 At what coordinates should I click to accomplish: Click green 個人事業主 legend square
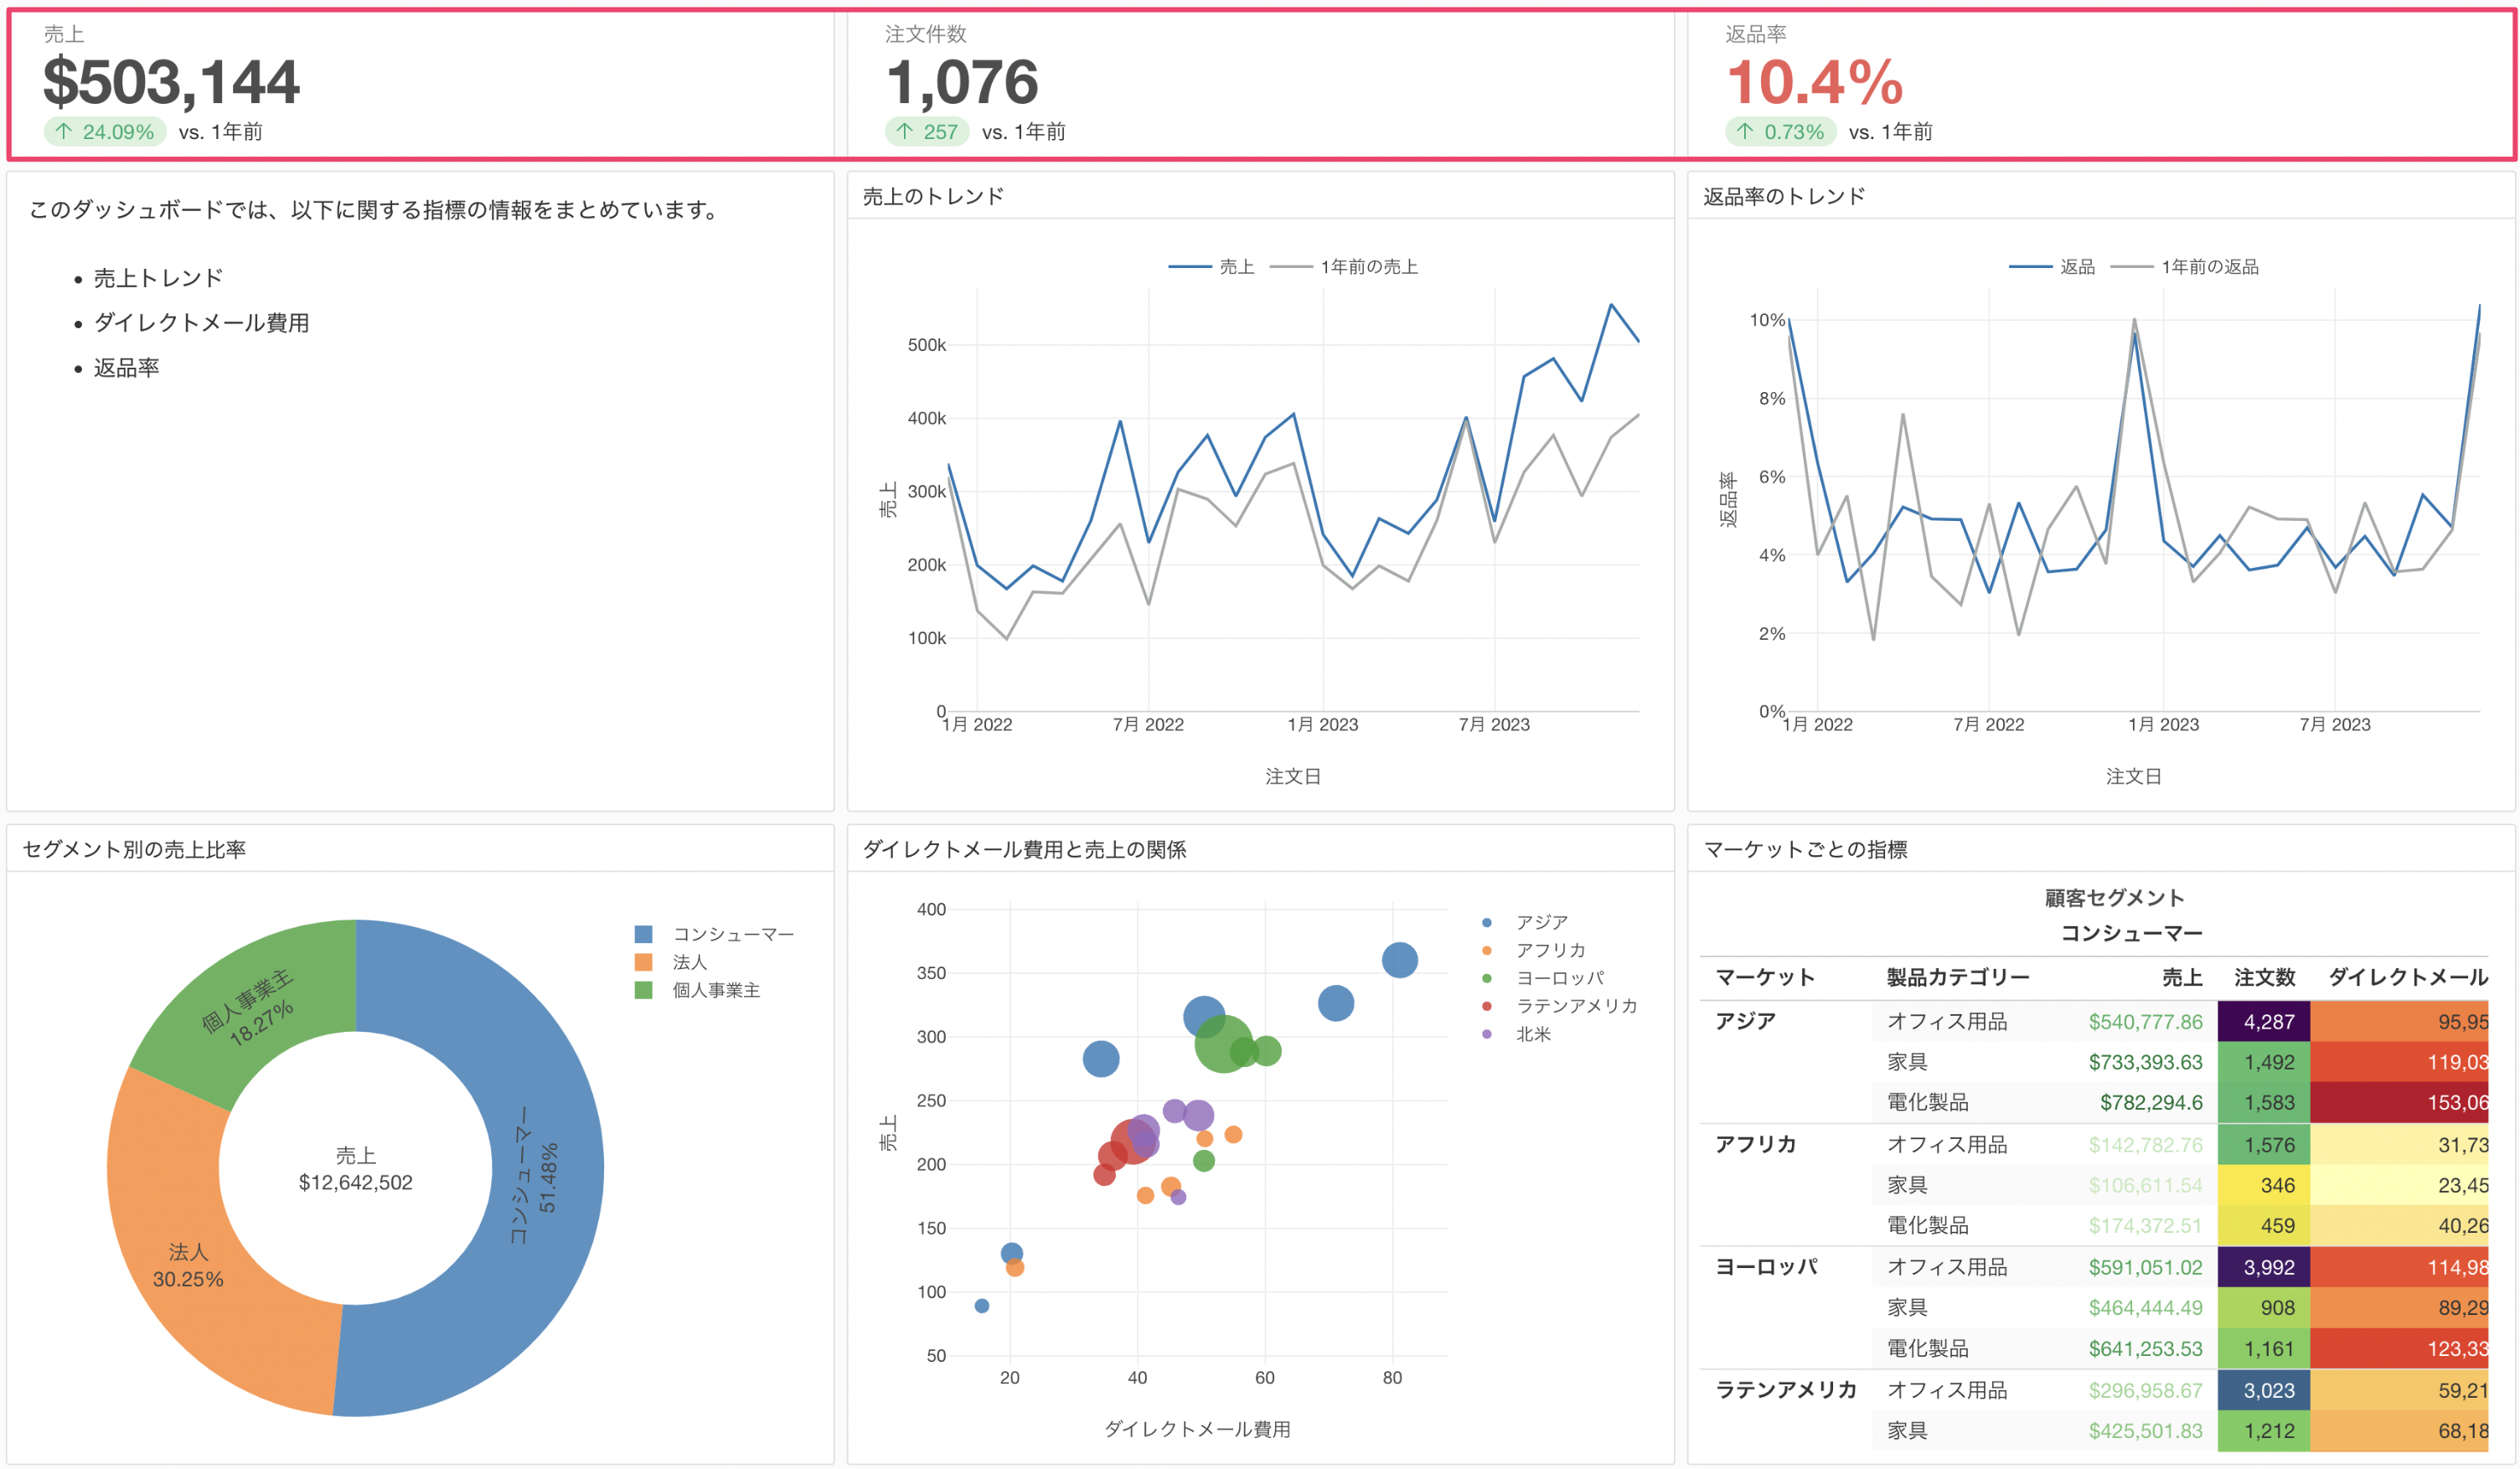click(x=643, y=990)
